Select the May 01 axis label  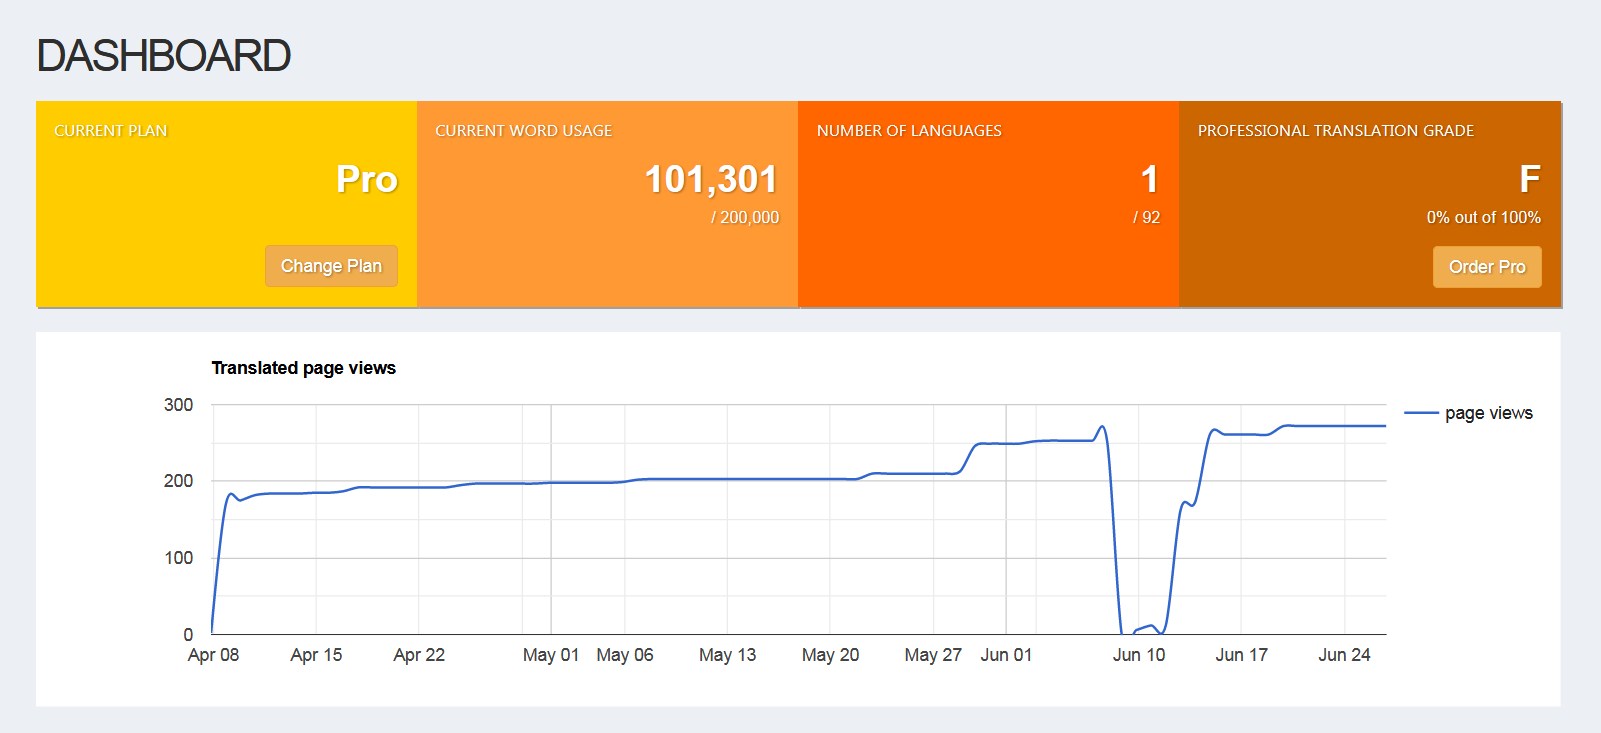click(x=551, y=655)
